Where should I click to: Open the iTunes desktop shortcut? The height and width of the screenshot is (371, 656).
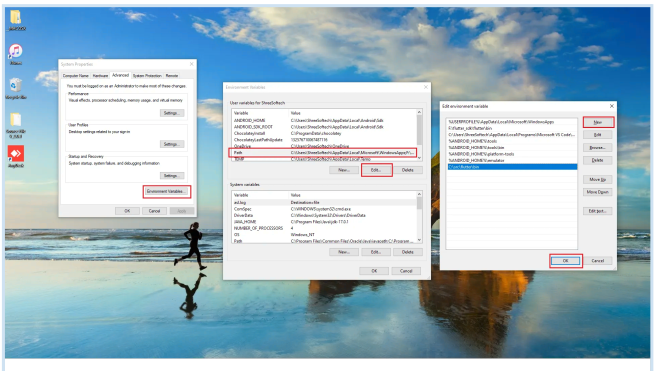tap(15, 52)
